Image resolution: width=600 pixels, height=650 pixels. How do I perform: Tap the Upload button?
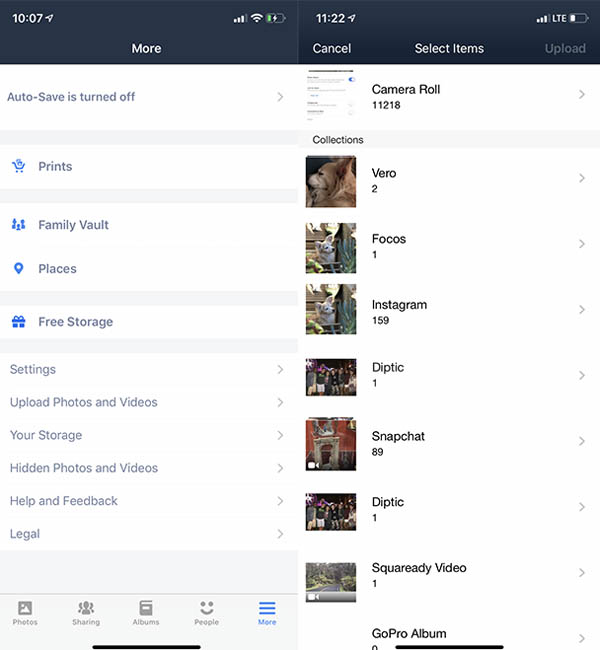tap(565, 49)
